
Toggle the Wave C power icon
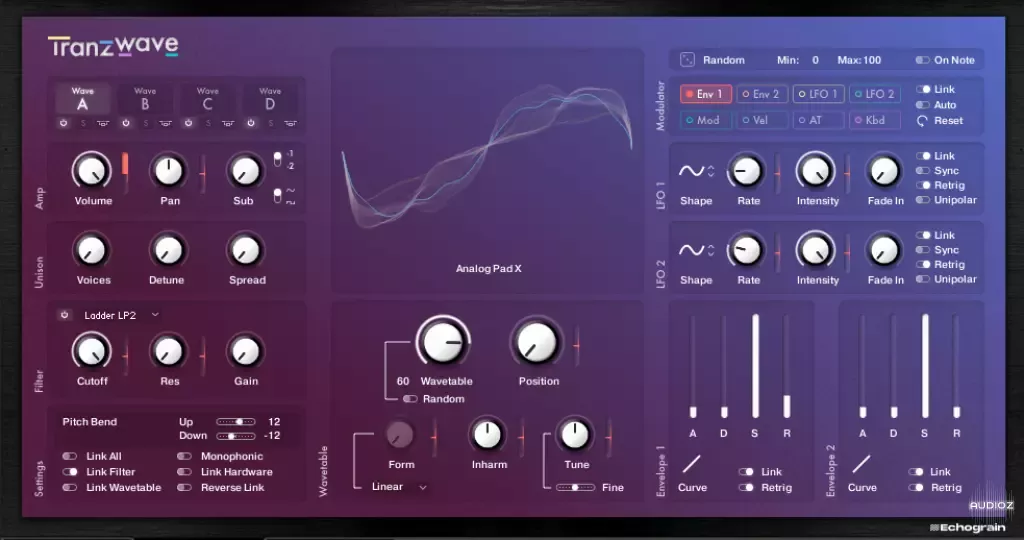(x=188, y=123)
